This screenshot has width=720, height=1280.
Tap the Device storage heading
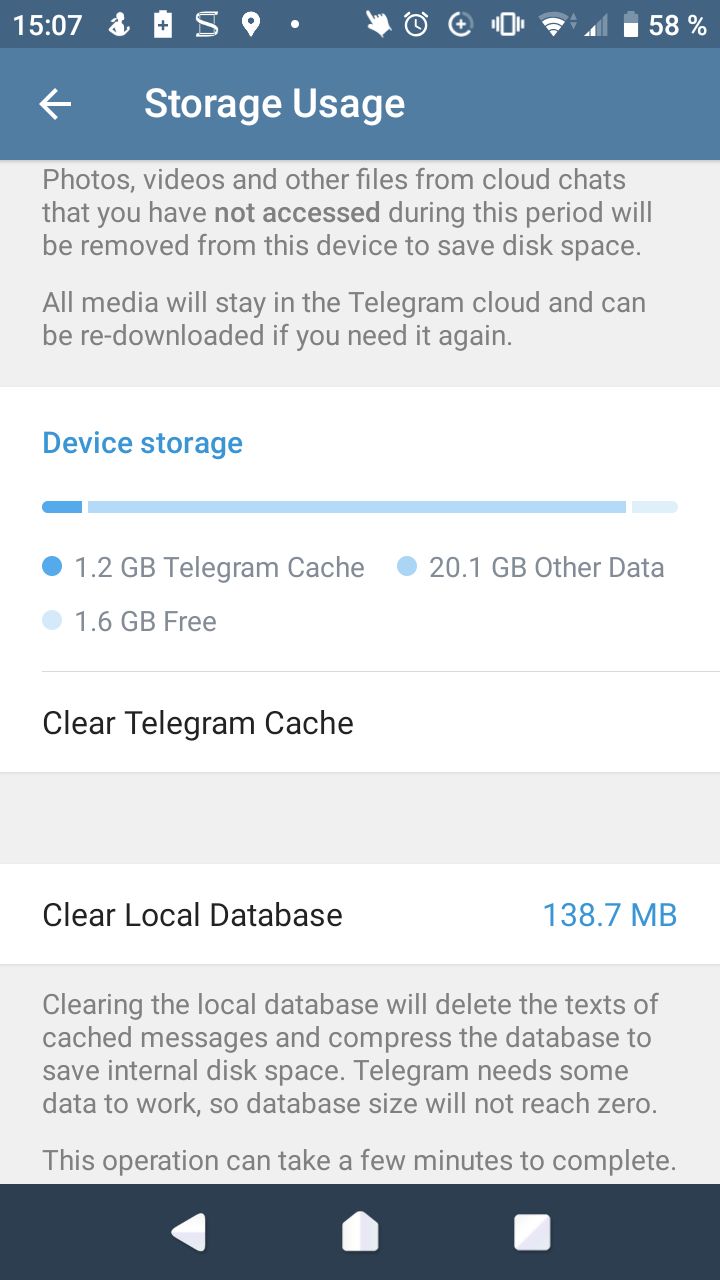pos(142,443)
